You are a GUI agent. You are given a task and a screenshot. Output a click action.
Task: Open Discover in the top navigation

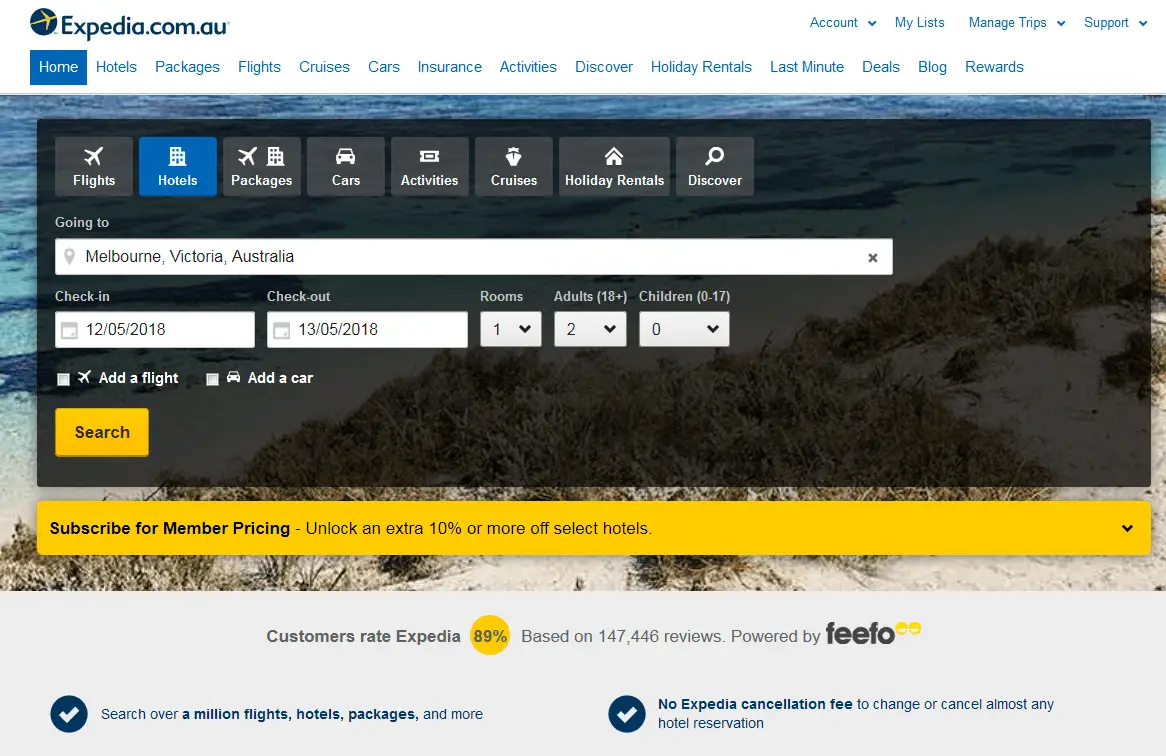point(604,67)
